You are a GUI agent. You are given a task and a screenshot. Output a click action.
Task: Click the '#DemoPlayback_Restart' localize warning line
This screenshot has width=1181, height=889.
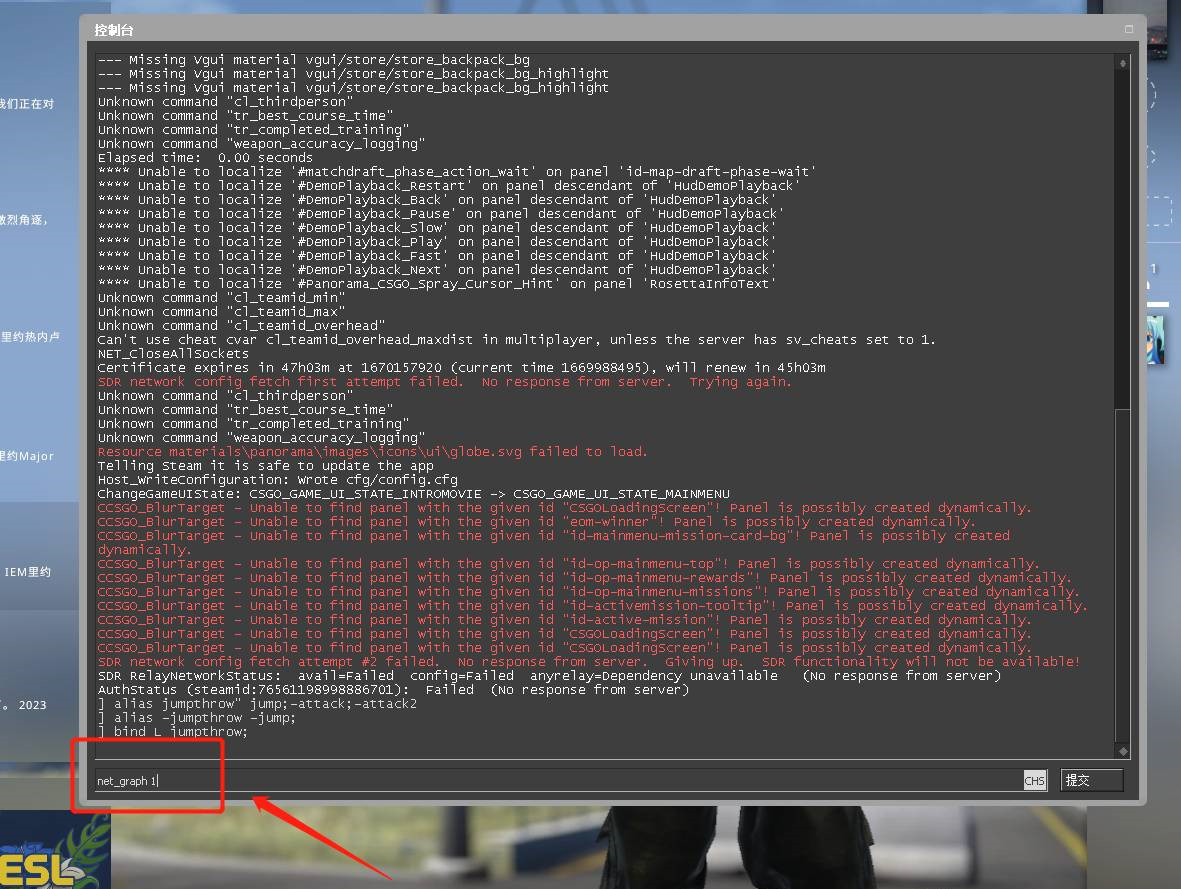449,186
